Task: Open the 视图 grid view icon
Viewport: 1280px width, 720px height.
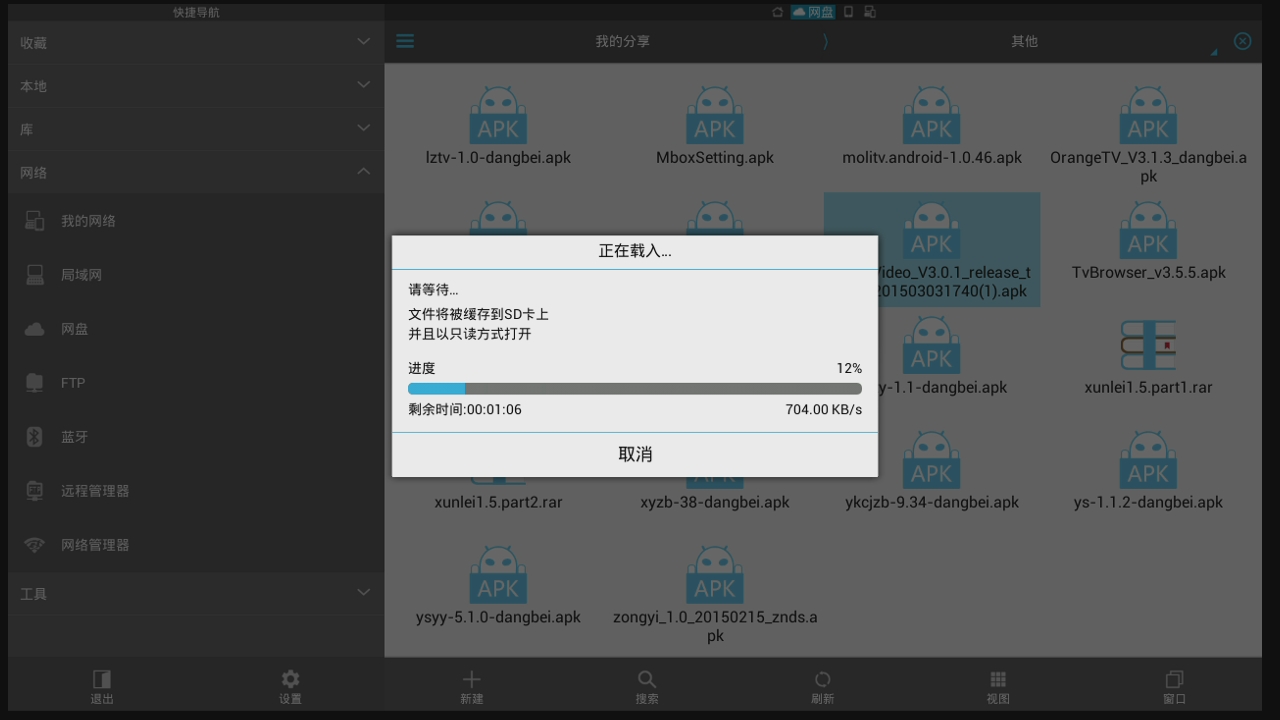Action: [998, 679]
